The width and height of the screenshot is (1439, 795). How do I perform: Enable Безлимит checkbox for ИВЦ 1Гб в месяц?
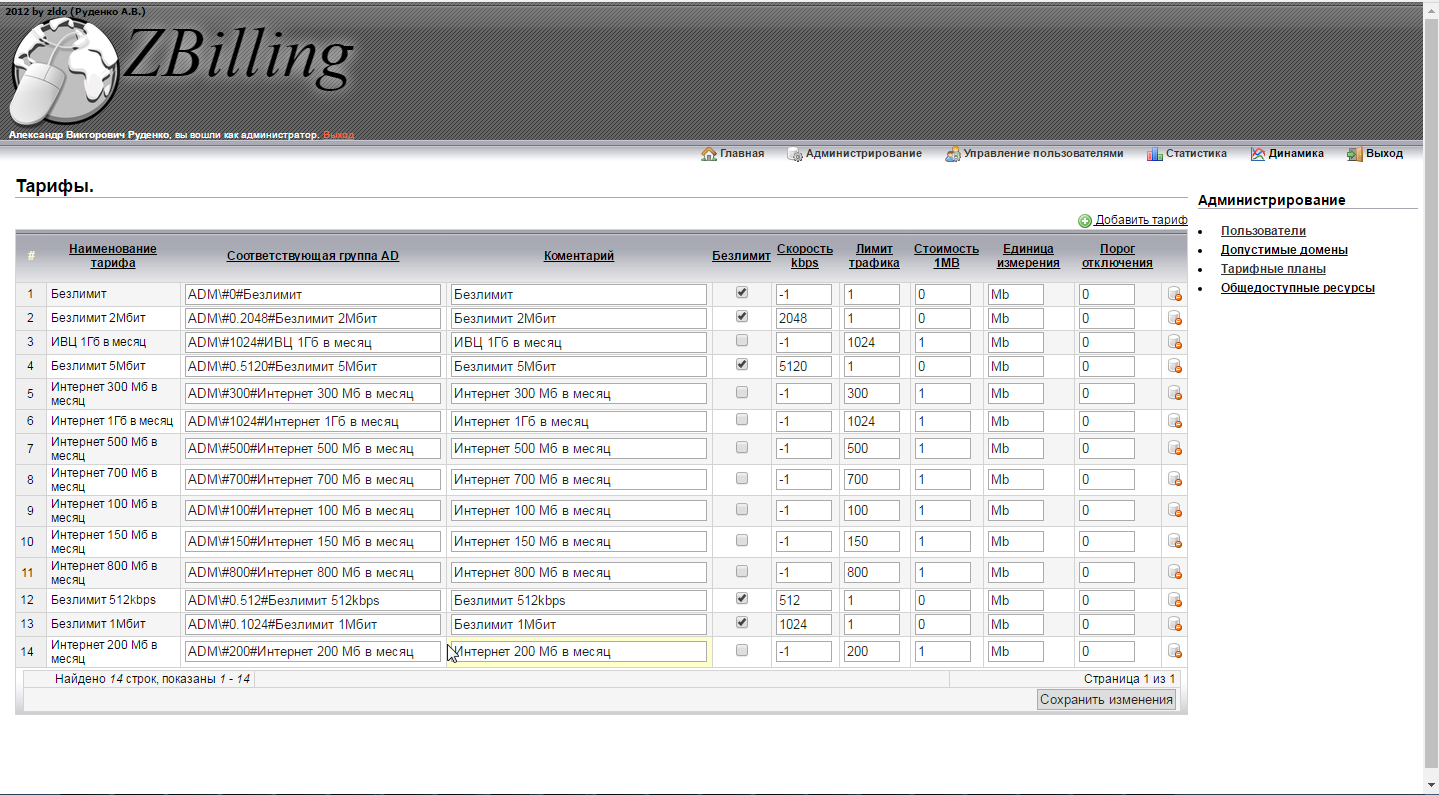pos(741,341)
